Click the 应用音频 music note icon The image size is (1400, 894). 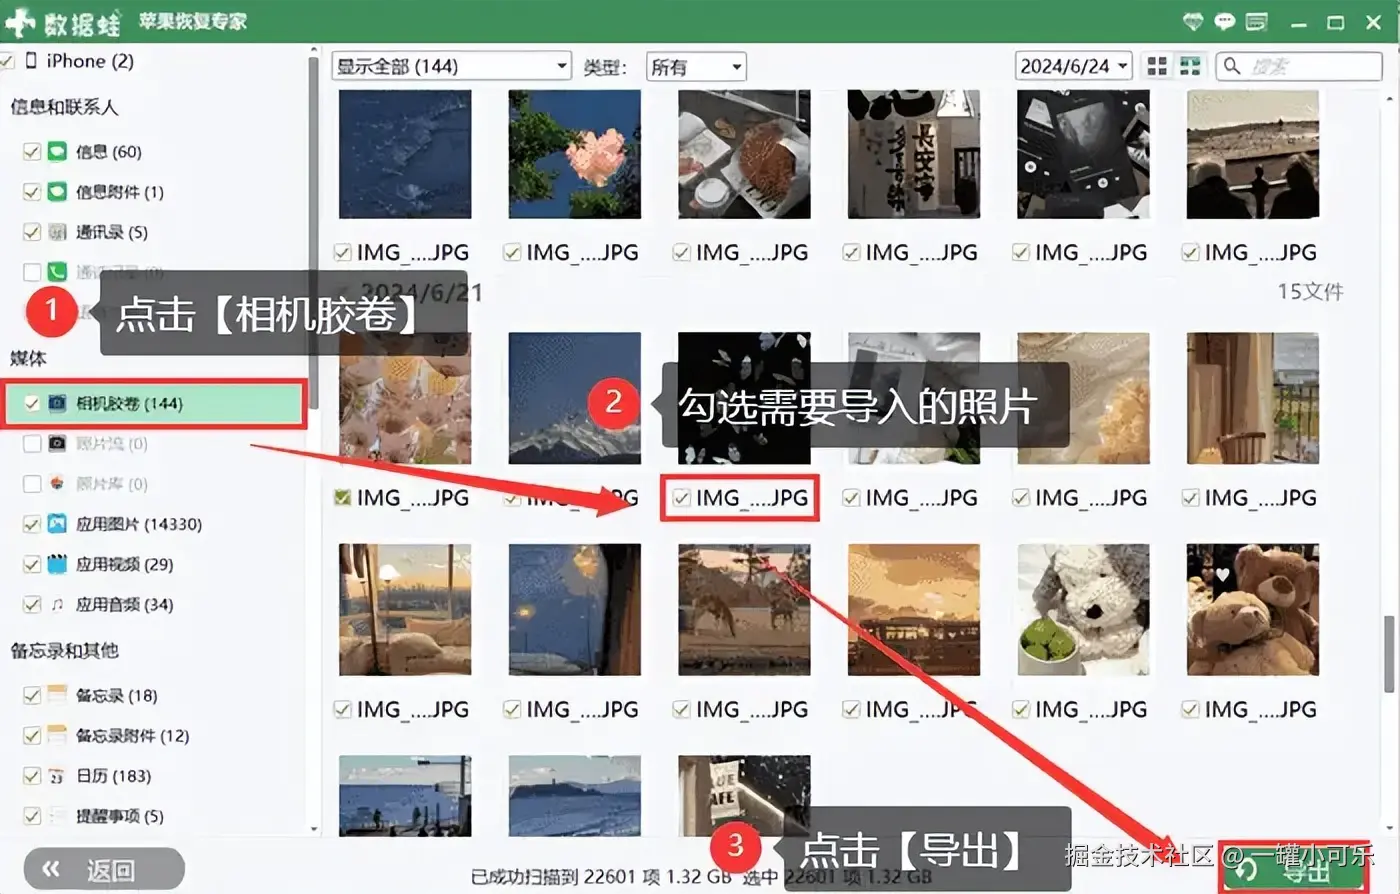(x=58, y=604)
